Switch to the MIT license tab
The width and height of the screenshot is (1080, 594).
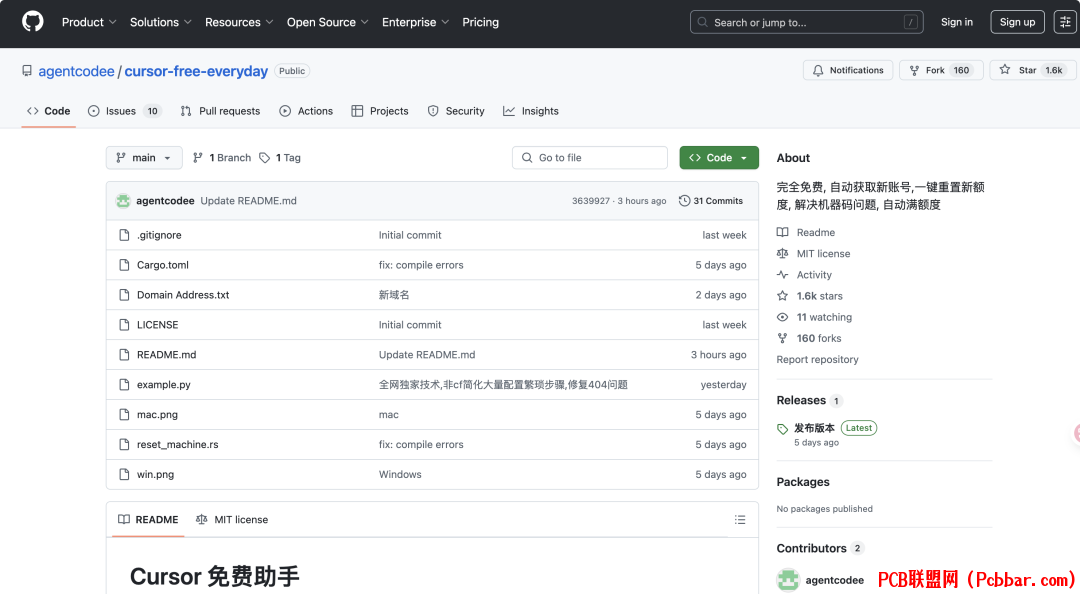[232, 520]
